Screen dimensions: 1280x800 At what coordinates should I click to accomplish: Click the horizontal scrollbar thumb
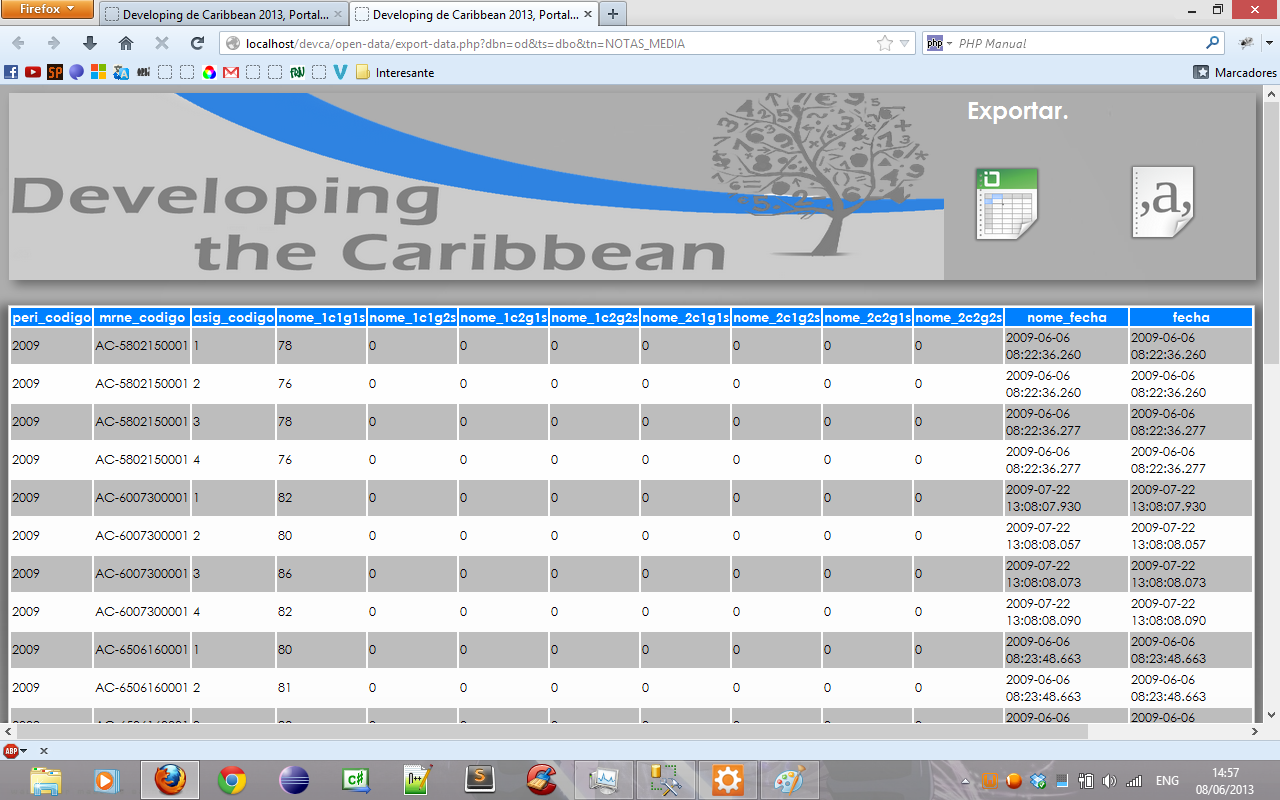click(551, 731)
